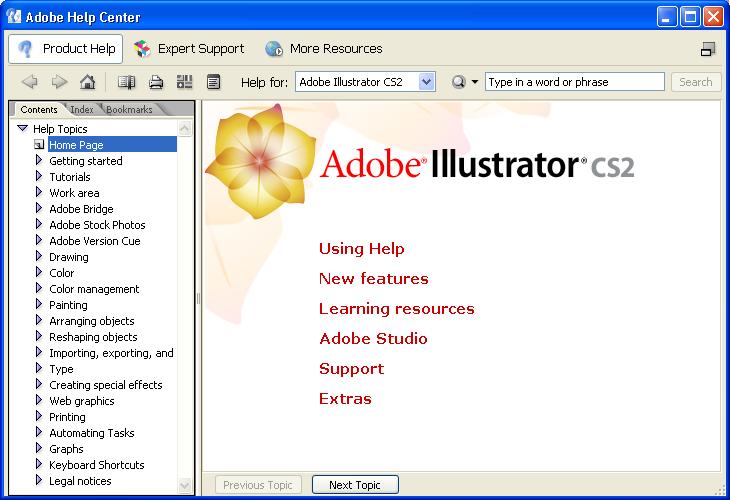Click the Adobe Help Center title icon

click(14, 17)
